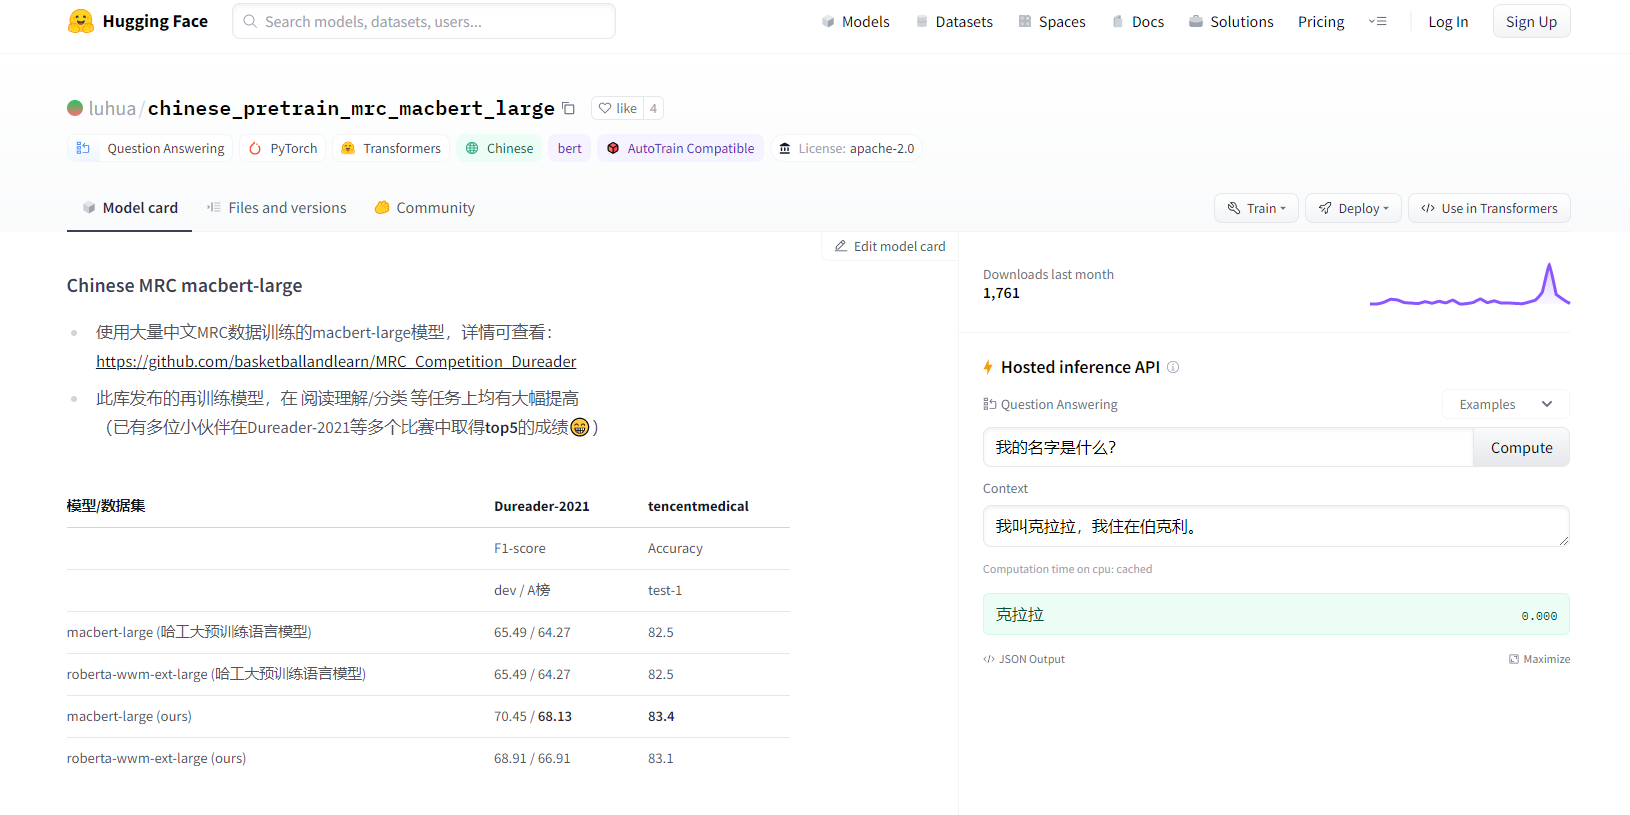Click the 1,761 downloads count
Image resolution: width=1630 pixels, height=815 pixels.
(x=1001, y=293)
